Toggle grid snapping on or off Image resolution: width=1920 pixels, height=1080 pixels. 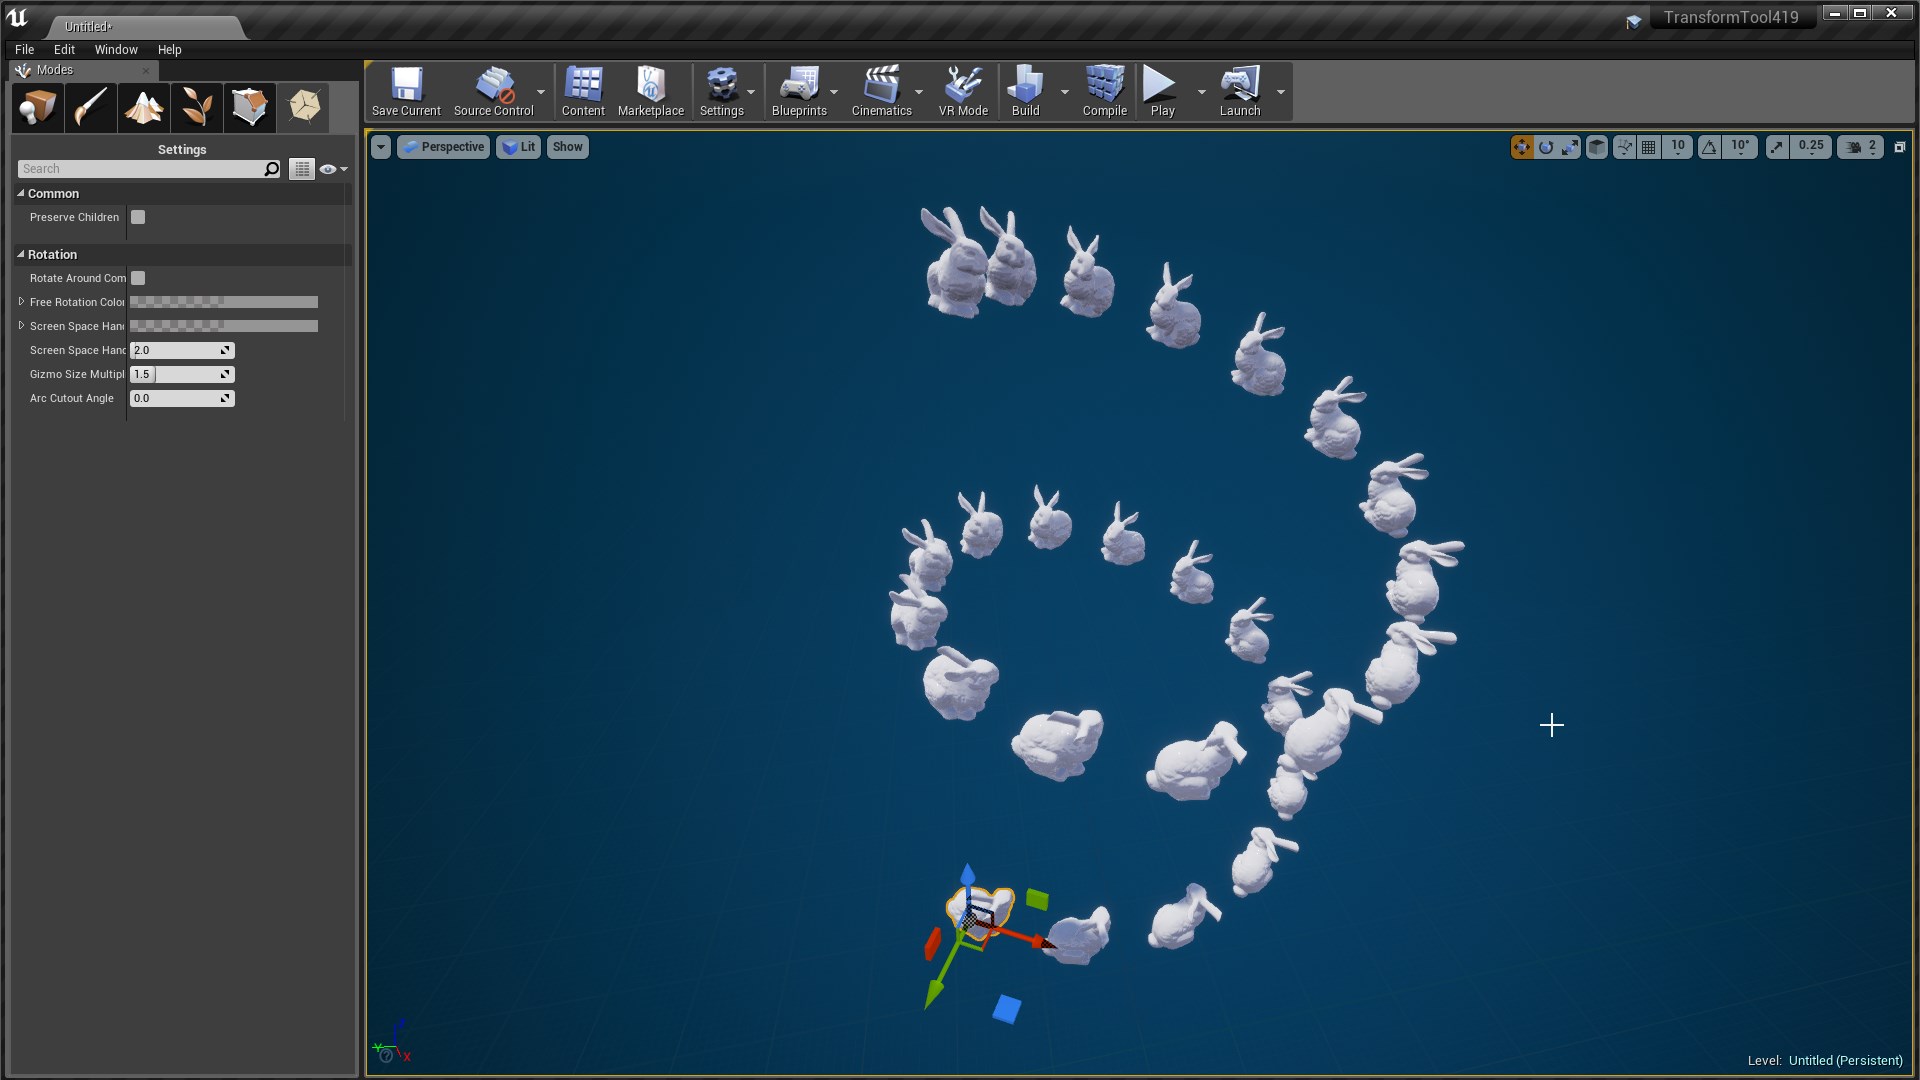(x=1649, y=147)
